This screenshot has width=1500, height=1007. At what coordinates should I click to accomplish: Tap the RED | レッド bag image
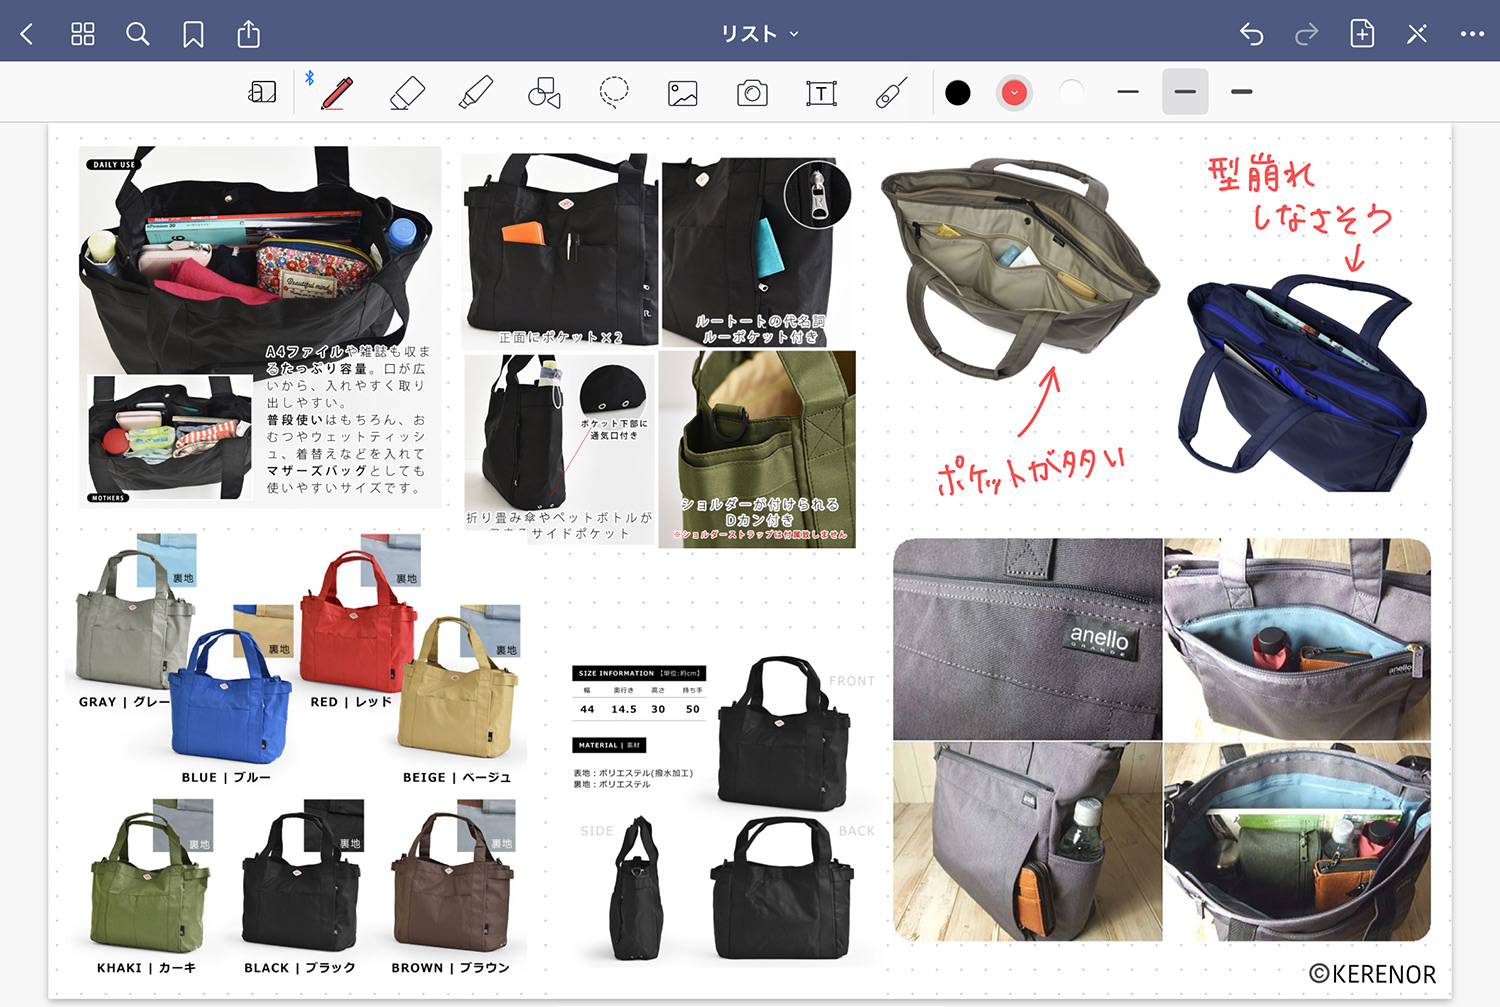358,620
